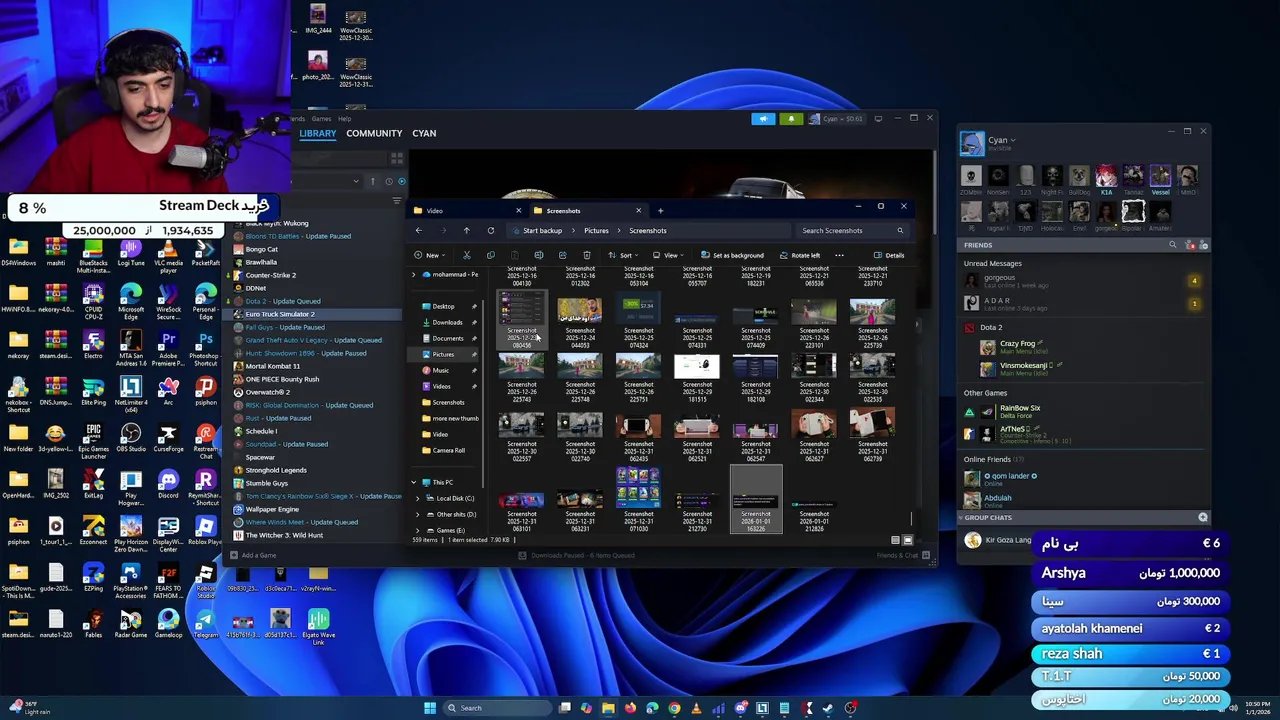Open Telegram desktop shortcut
Screen dimensions: 1280x720
click(205, 624)
